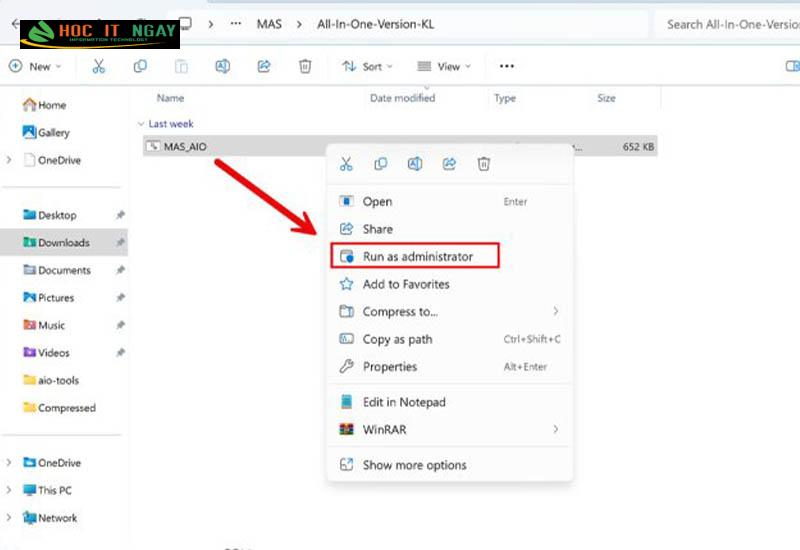Screen dimensions: 800x550
Task: Click the Copy icon in the toolbar
Action: tap(140, 66)
